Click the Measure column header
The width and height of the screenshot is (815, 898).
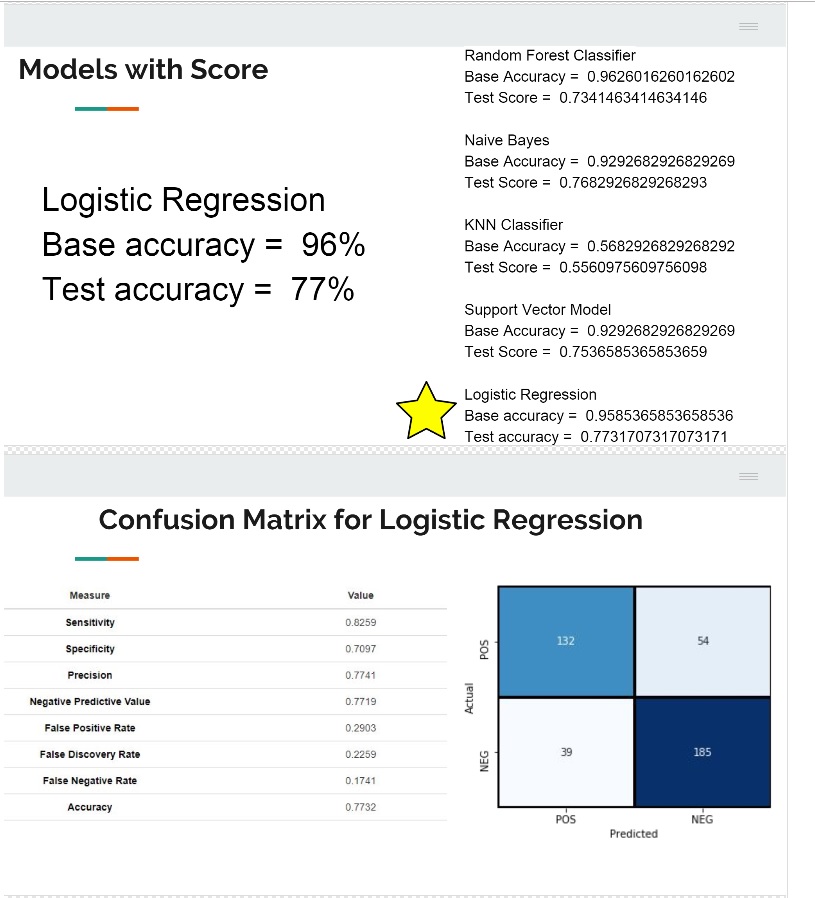[90, 596]
